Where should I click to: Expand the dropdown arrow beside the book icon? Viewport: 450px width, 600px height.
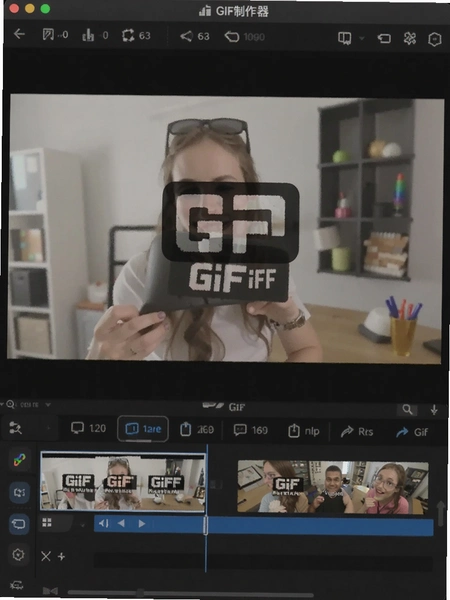tap(362, 38)
